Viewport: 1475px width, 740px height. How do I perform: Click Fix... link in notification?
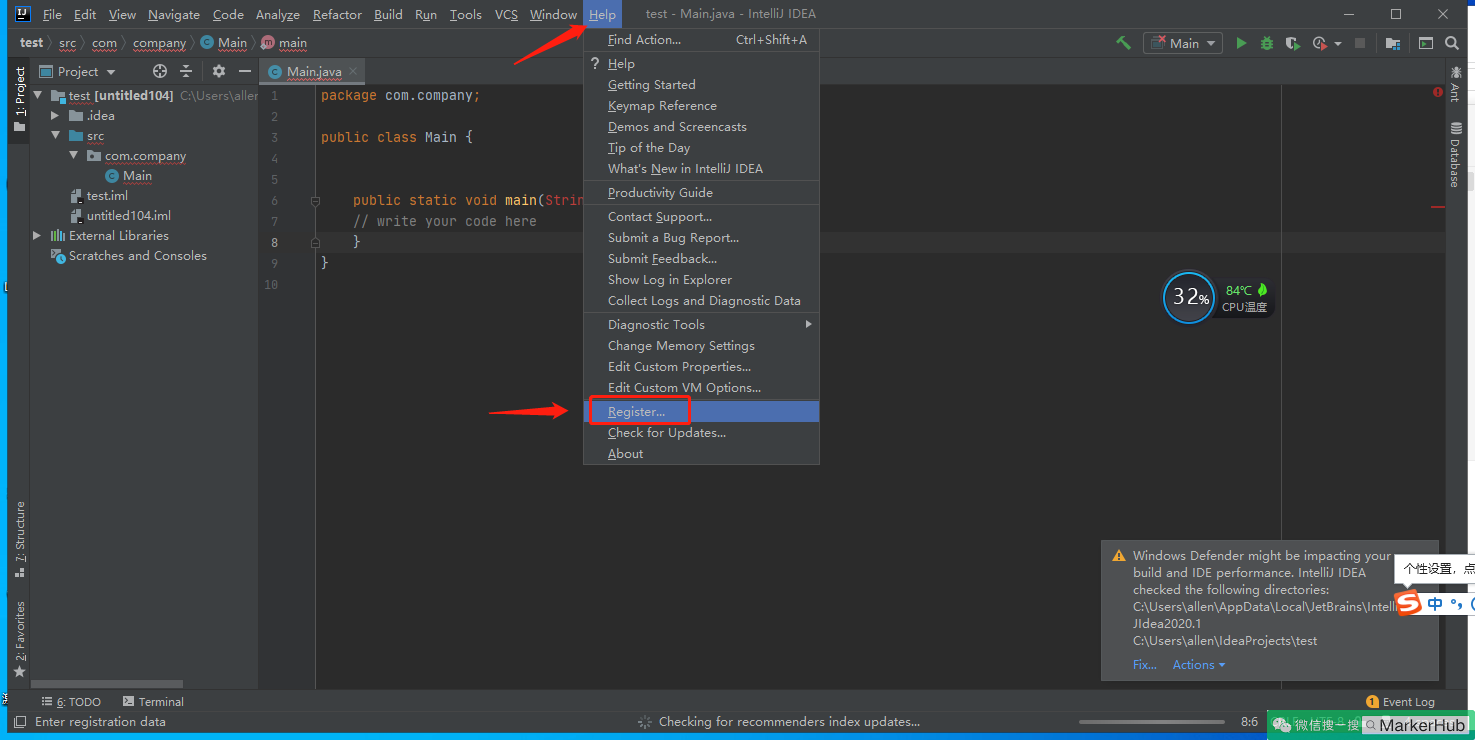(1145, 665)
